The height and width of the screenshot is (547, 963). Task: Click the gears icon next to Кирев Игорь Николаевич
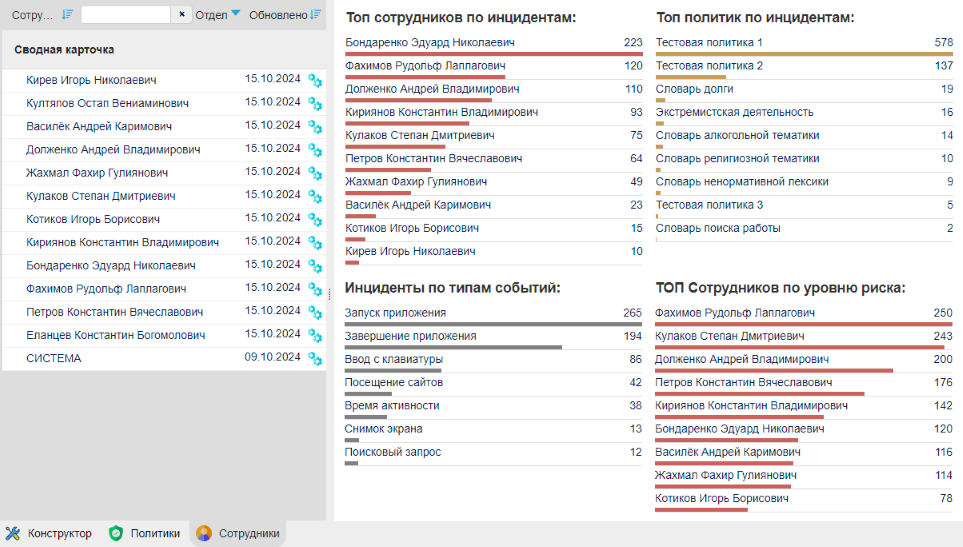[315, 81]
